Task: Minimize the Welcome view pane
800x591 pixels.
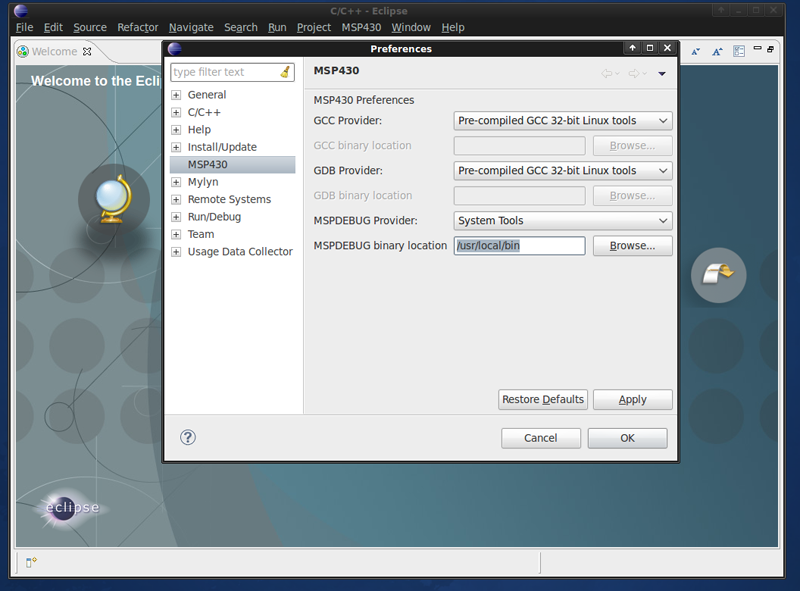Action: click(758, 48)
